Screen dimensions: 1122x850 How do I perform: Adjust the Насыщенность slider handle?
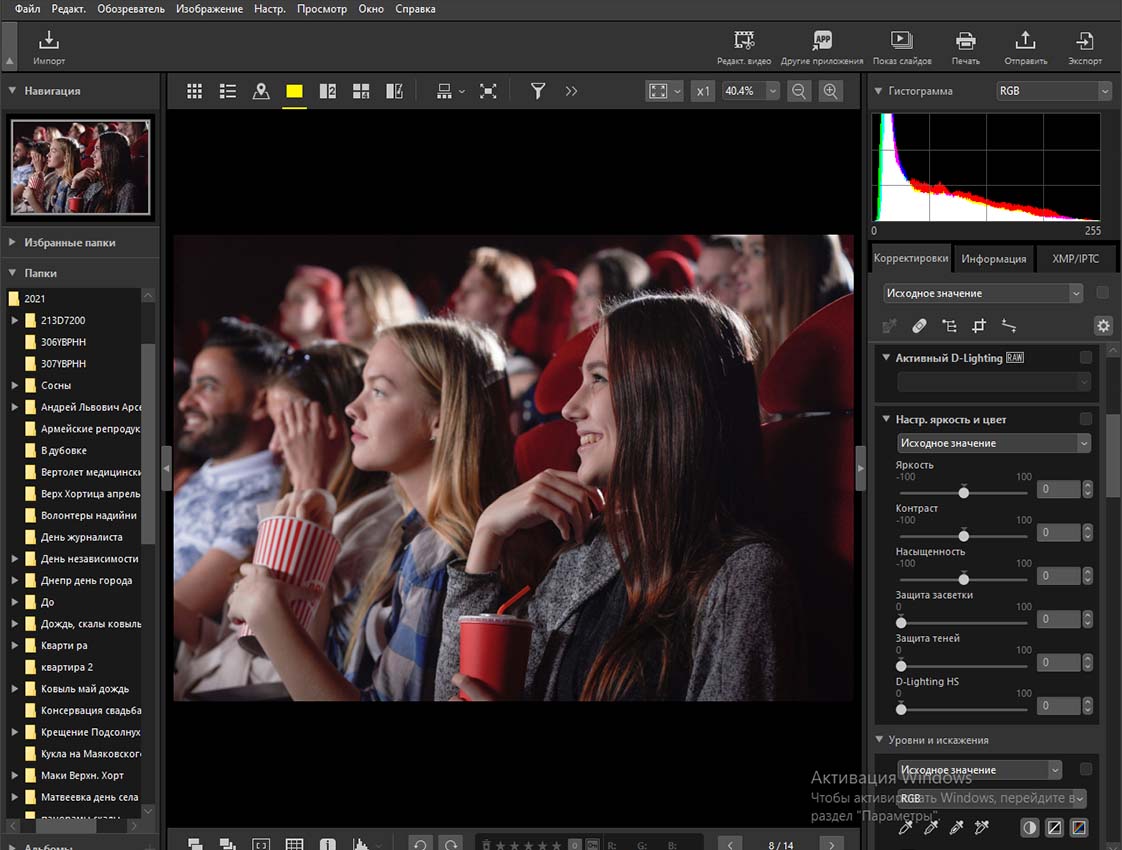click(963, 579)
